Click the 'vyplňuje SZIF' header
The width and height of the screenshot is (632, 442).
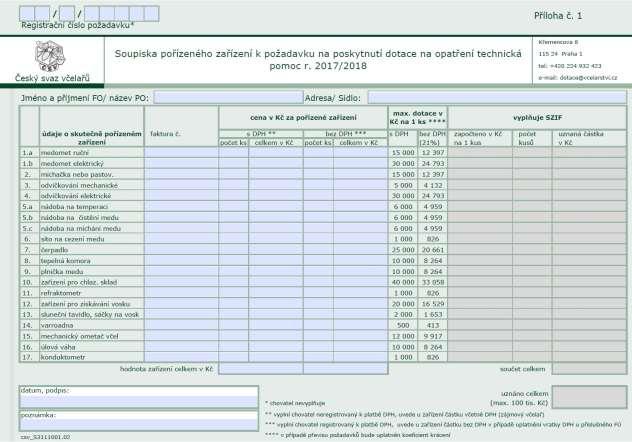[537, 118]
